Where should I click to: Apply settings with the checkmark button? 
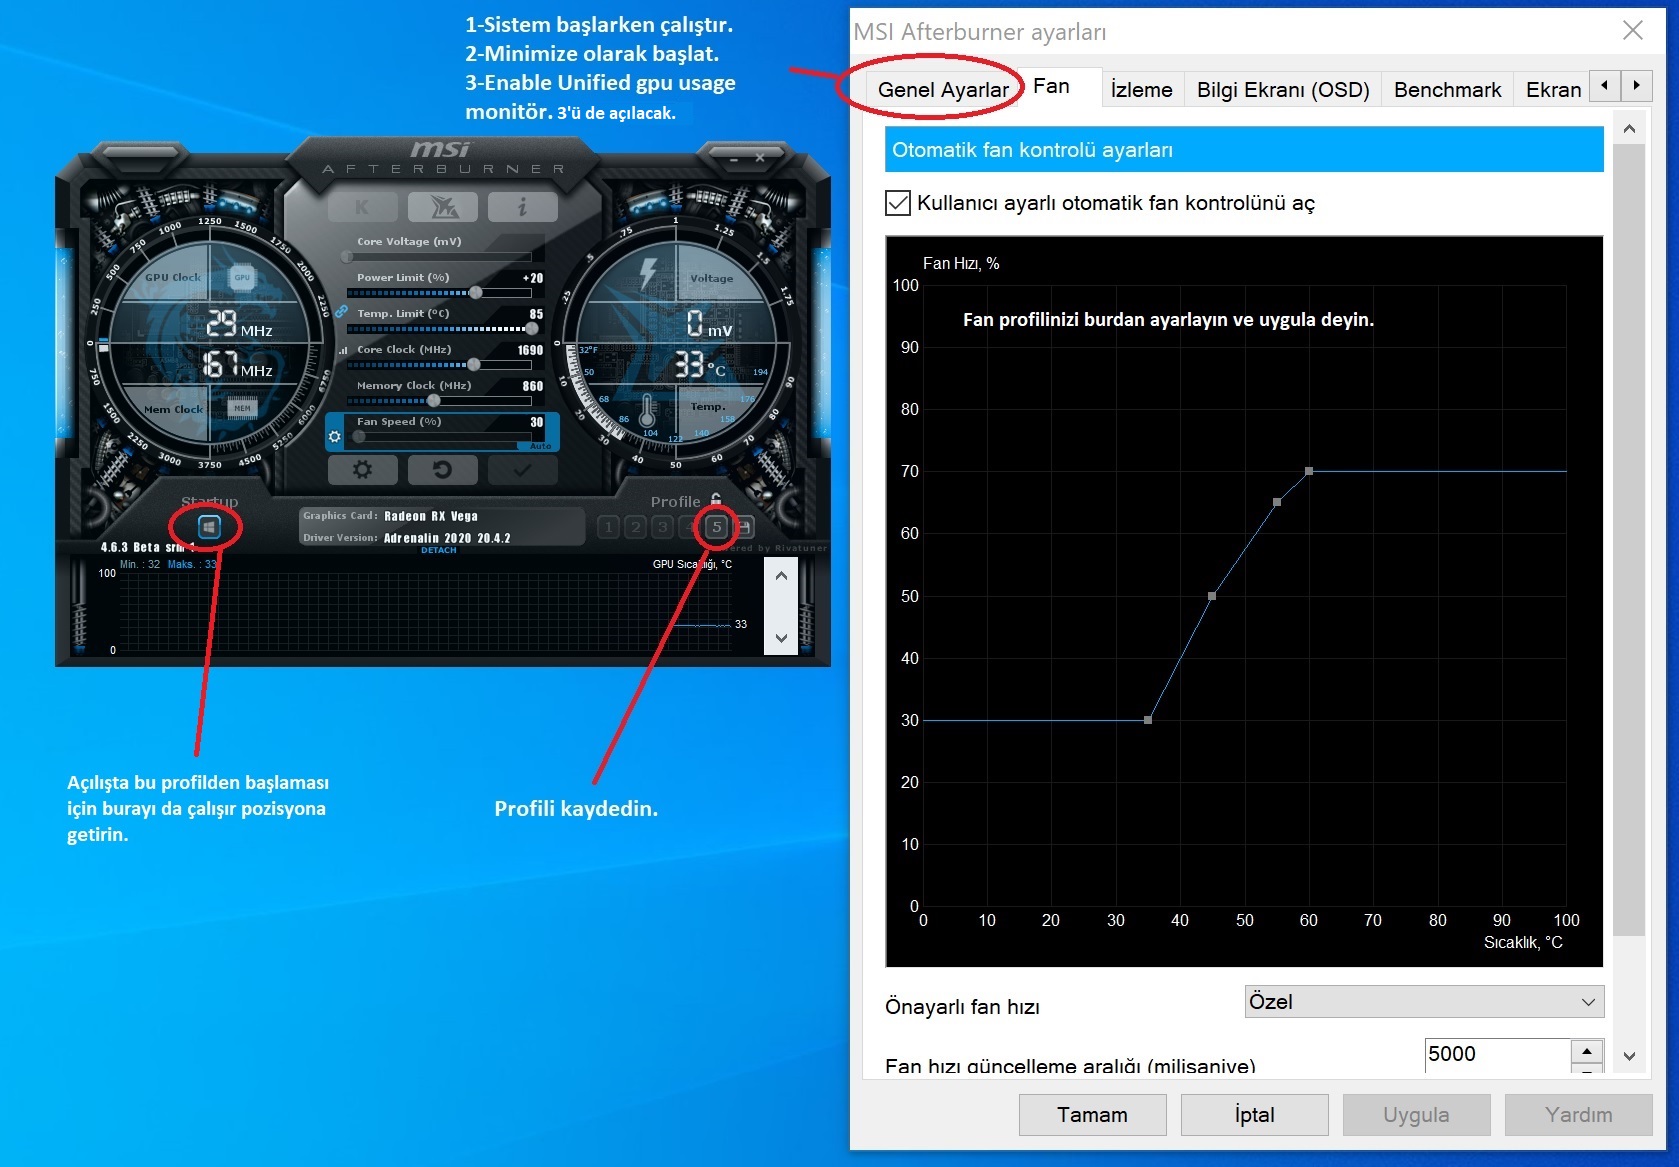click(x=522, y=469)
